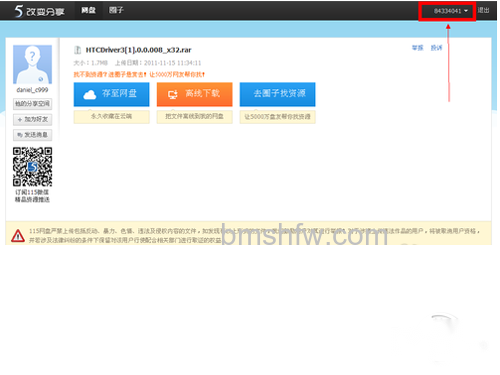Click the red warning triangle icon
500x375 pixels.
tap(18, 236)
